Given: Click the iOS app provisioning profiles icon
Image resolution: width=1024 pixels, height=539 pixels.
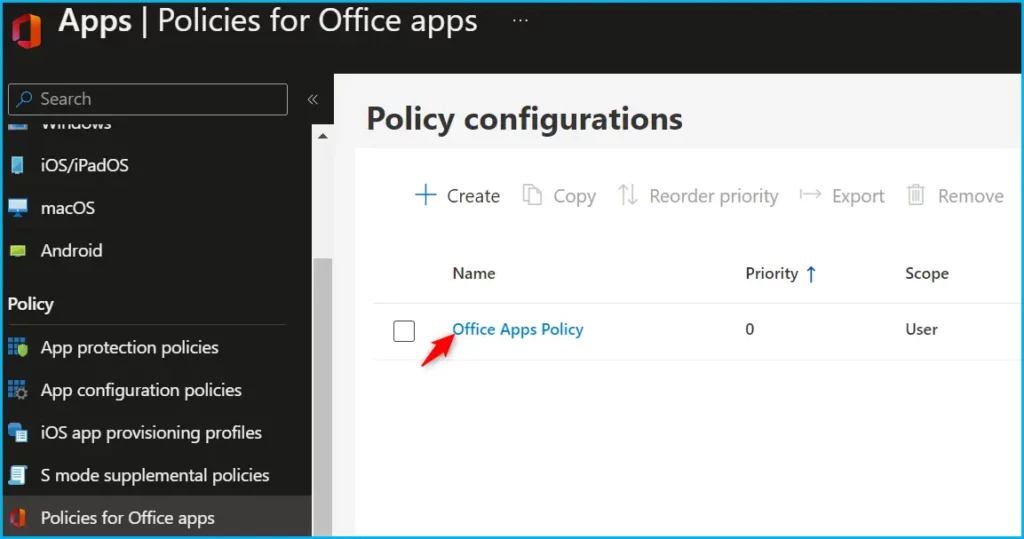Looking at the screenshot, I should tap(18, 433).
